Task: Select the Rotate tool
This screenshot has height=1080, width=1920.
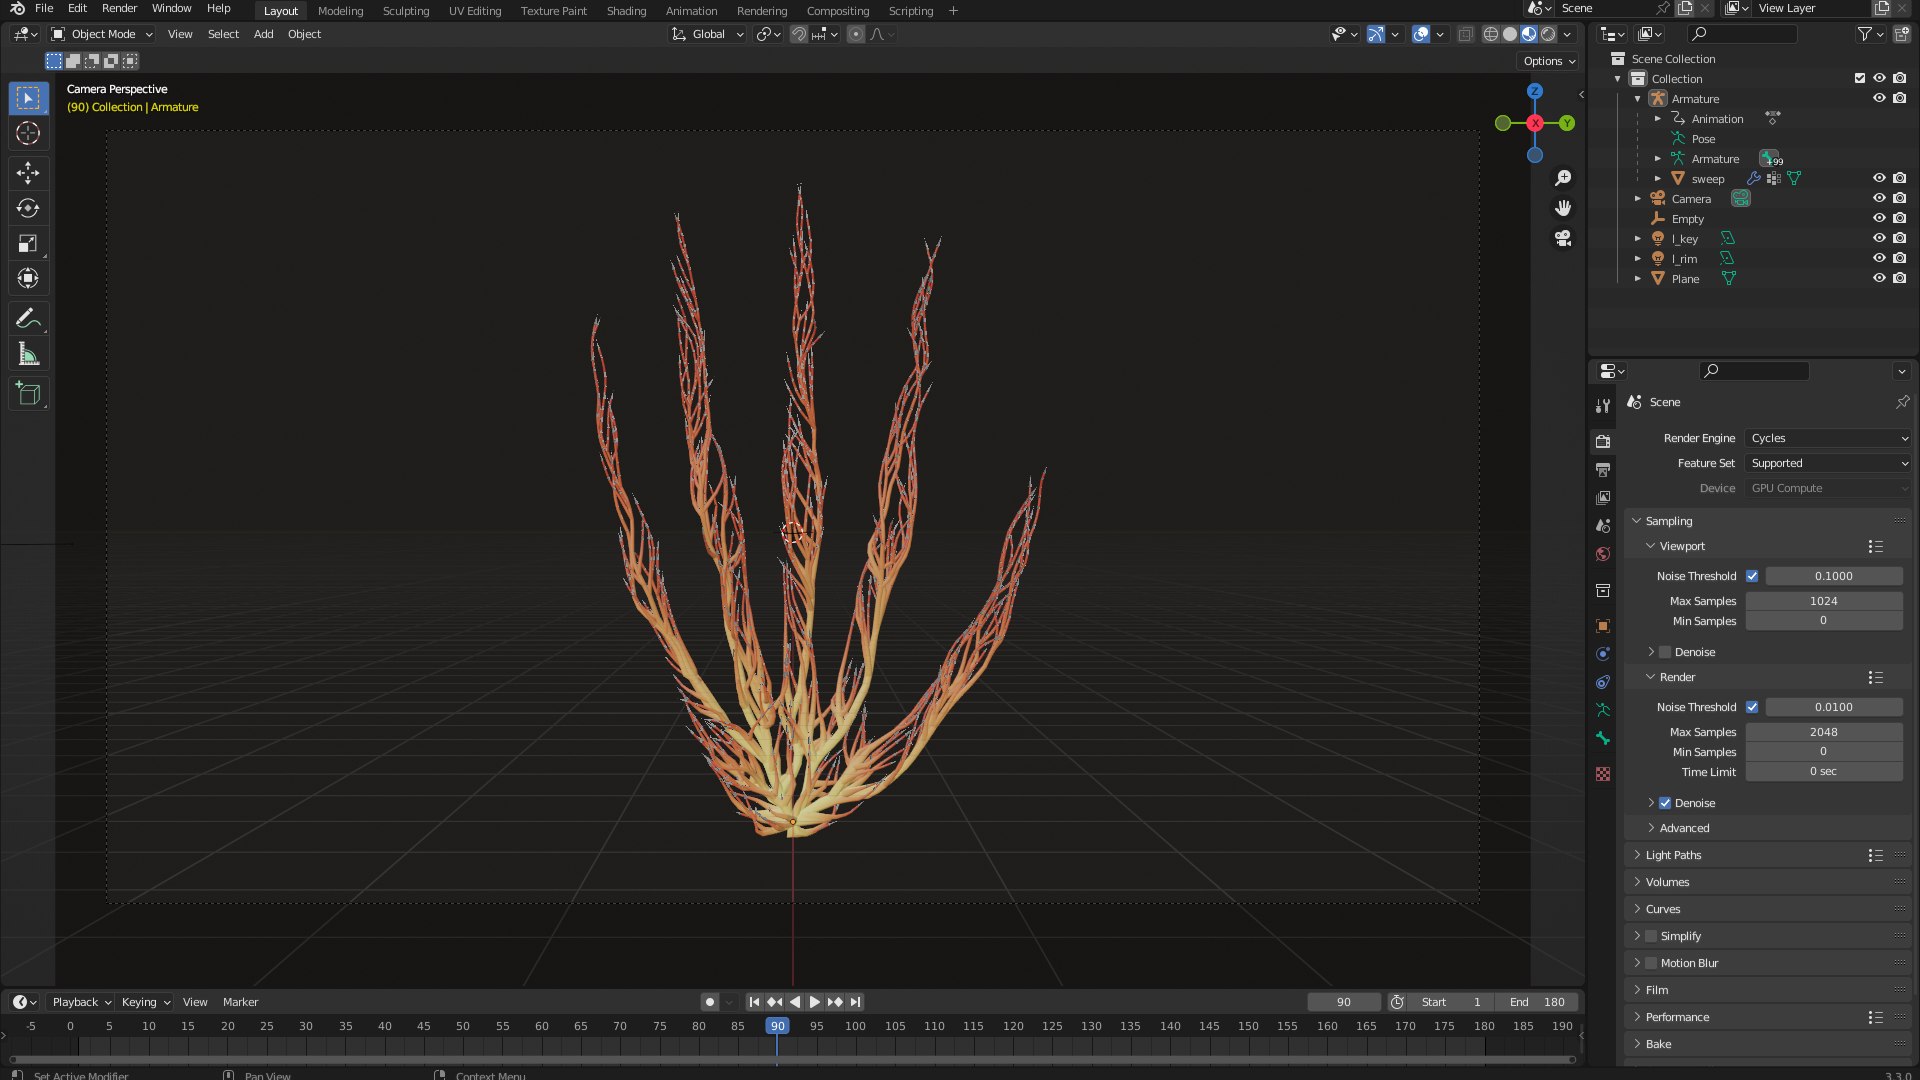Action: coord(28,208)
